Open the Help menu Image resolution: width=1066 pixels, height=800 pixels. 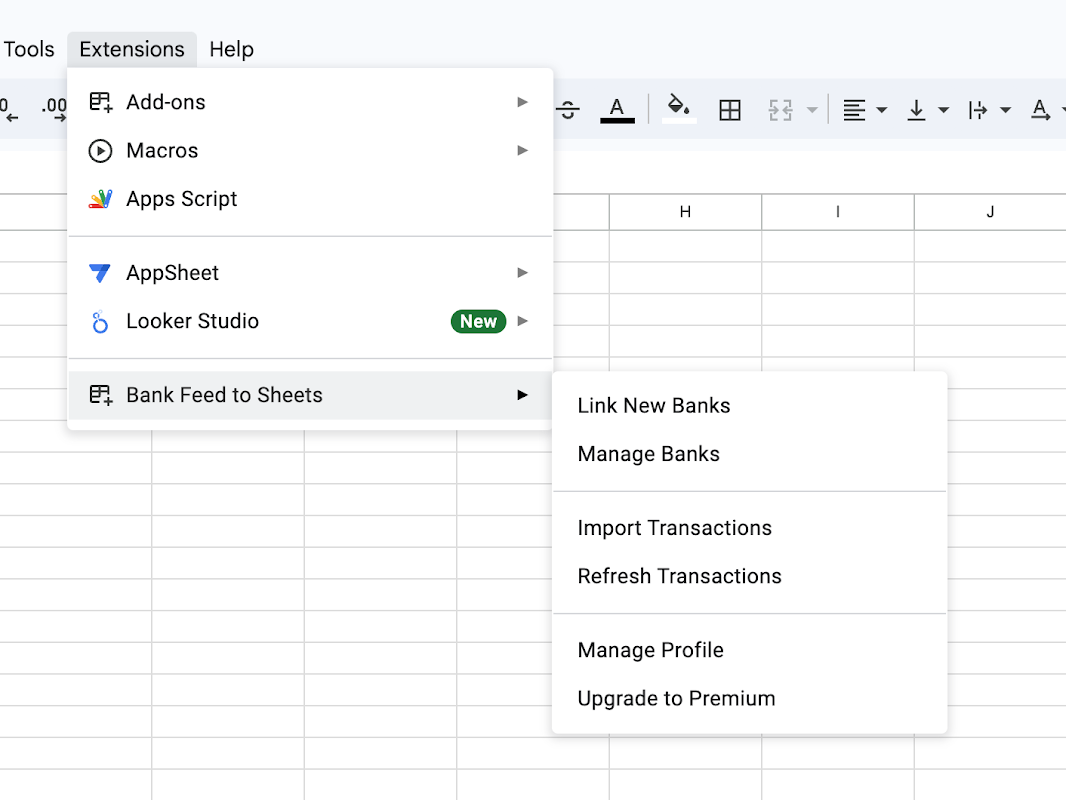[x=231, y=50]
